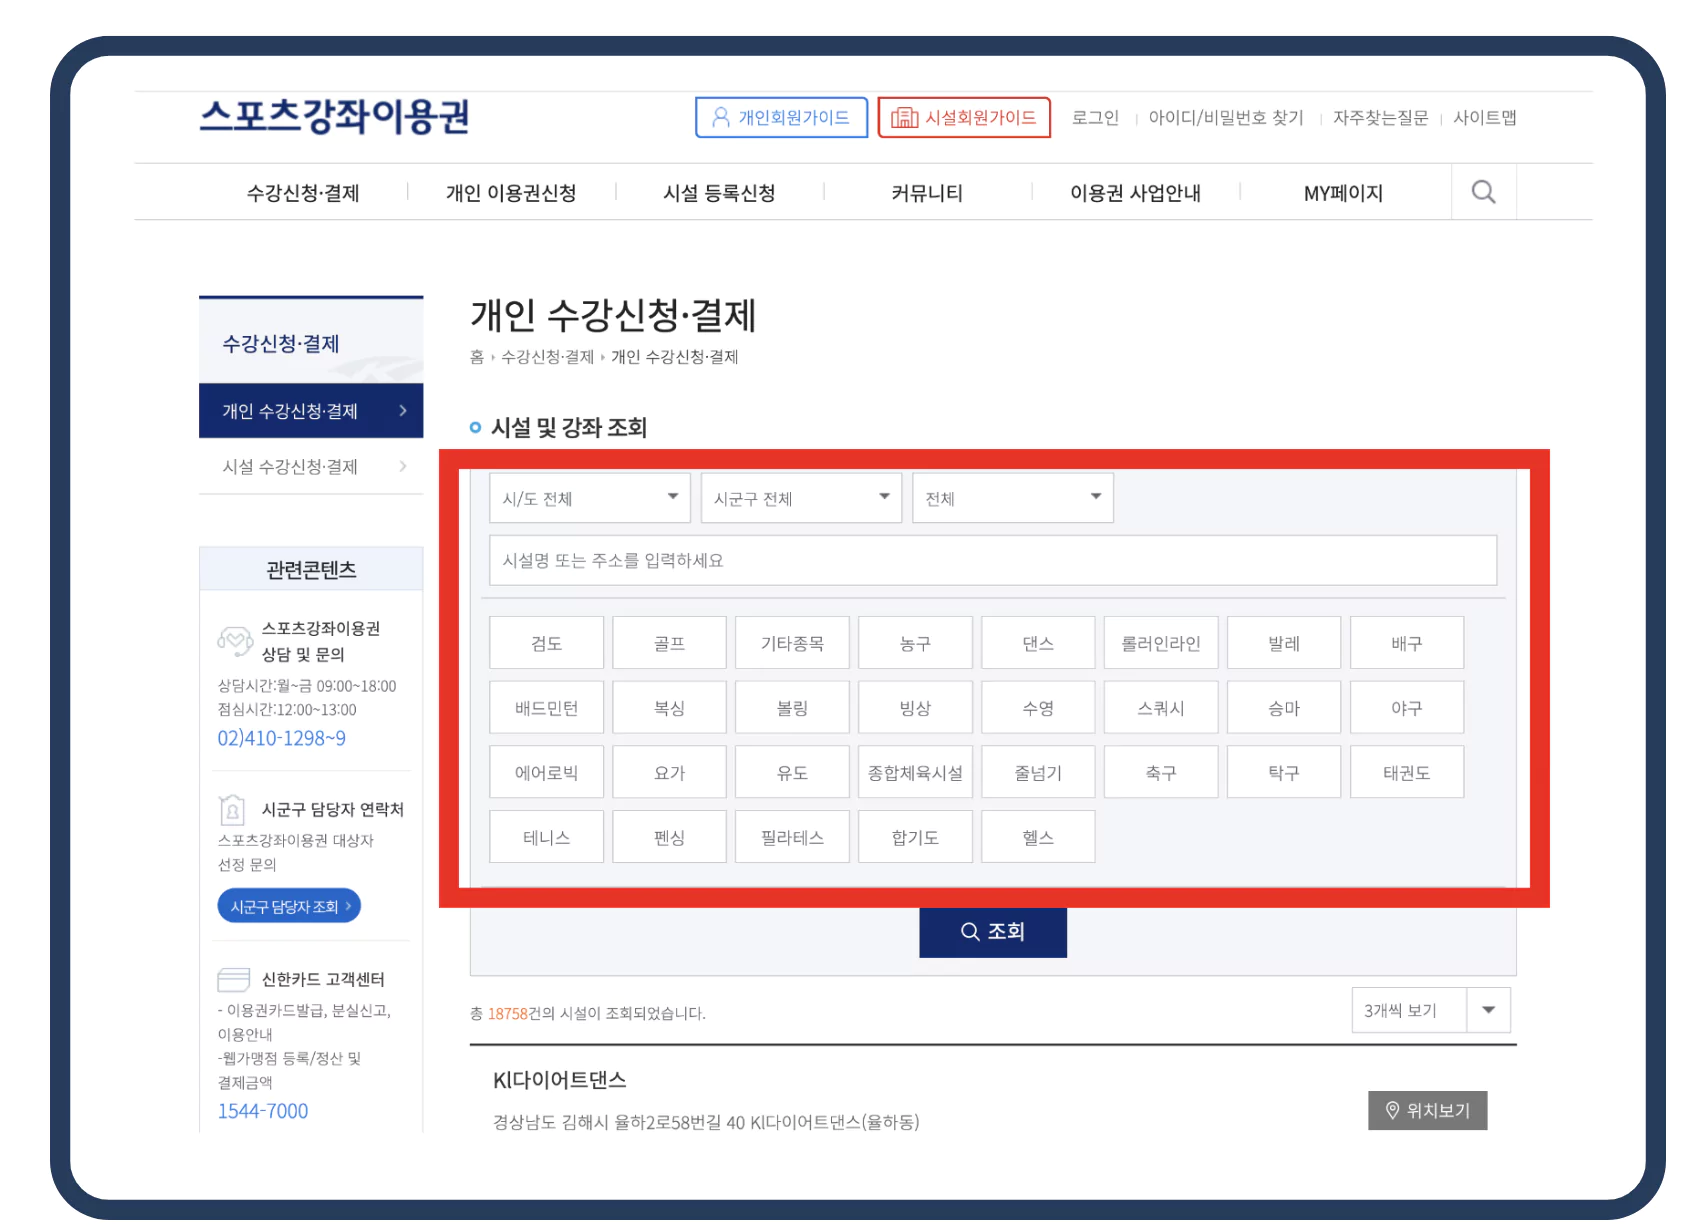
Task: Open the 이용권 사업안내 menu
Action: (x=1135, y=193)
